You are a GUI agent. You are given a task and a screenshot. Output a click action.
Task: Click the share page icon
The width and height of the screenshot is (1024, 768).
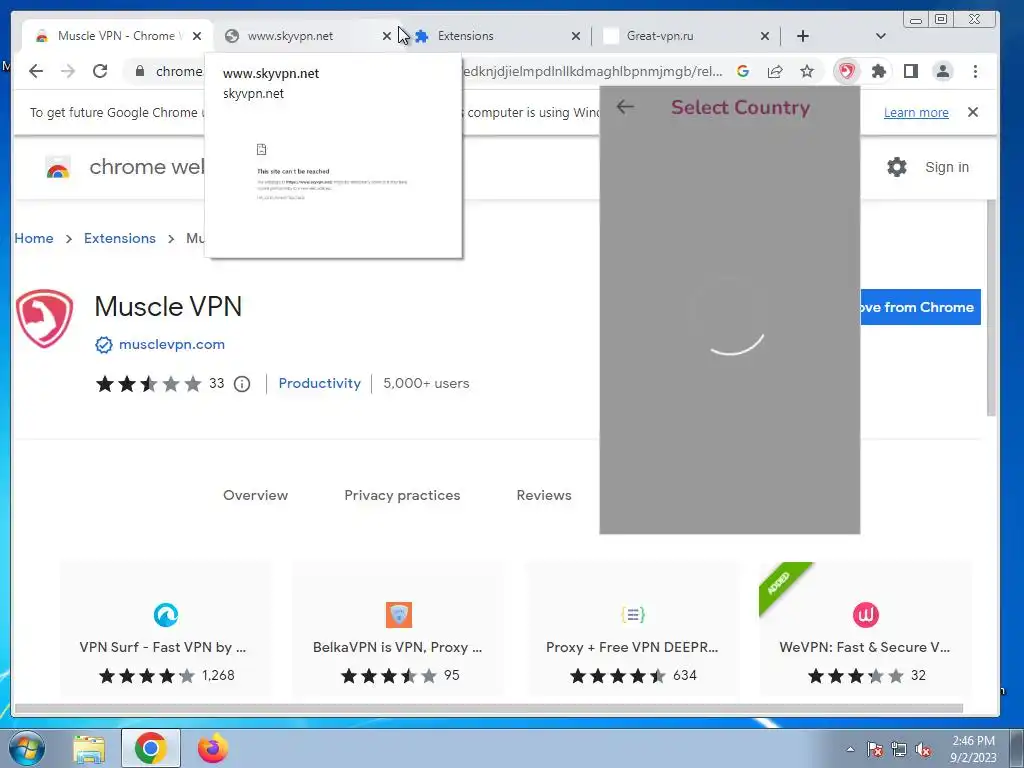pos(775,71)
